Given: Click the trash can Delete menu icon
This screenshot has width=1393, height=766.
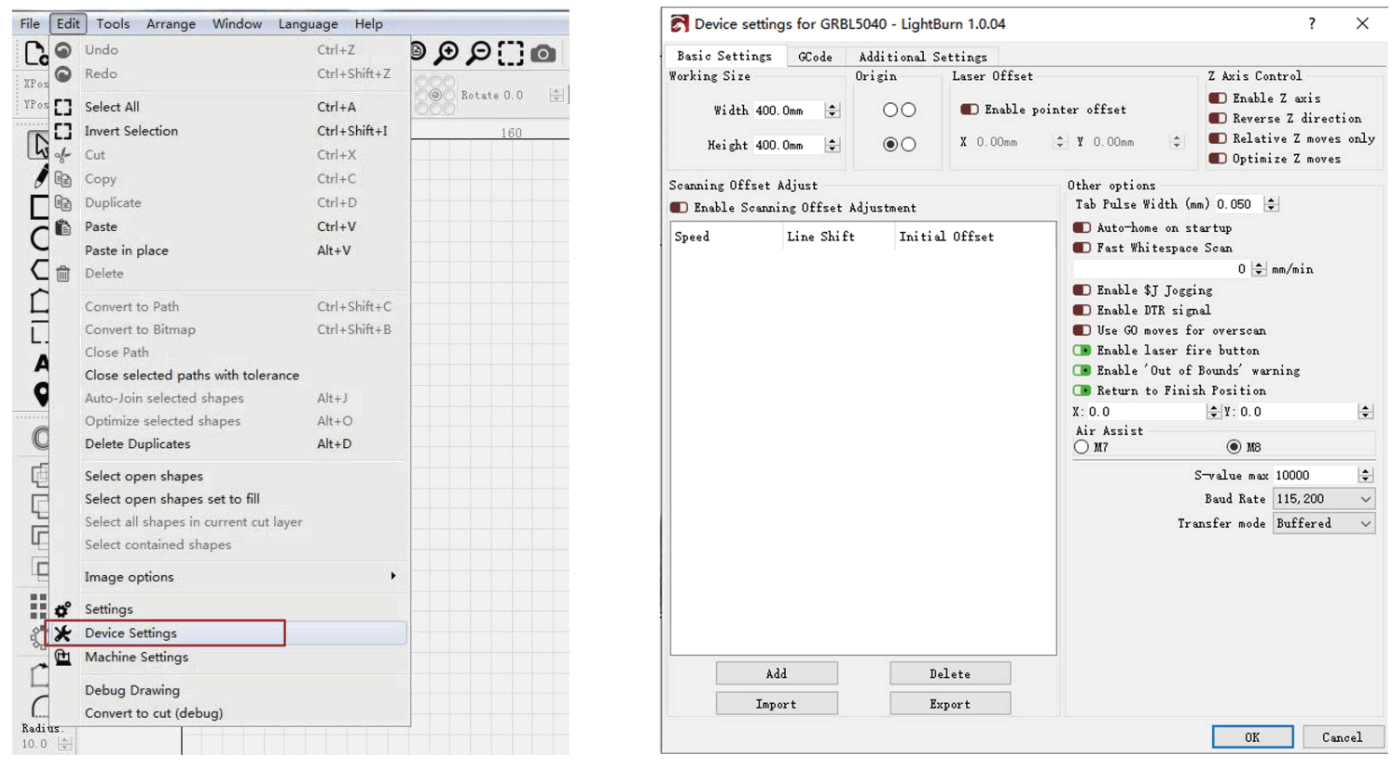Looking at the screenshot, I should click(x=63, y=273).
